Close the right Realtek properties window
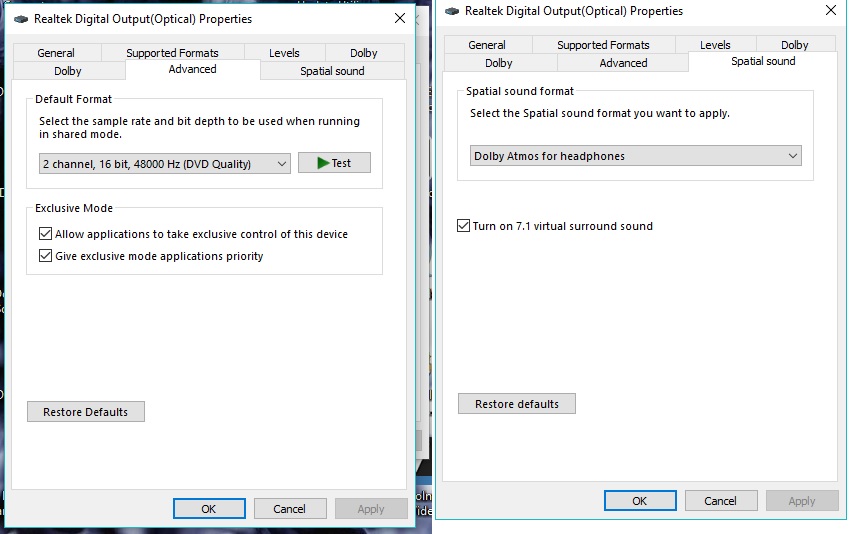The image size is (858, 534). tap(831, 10)
